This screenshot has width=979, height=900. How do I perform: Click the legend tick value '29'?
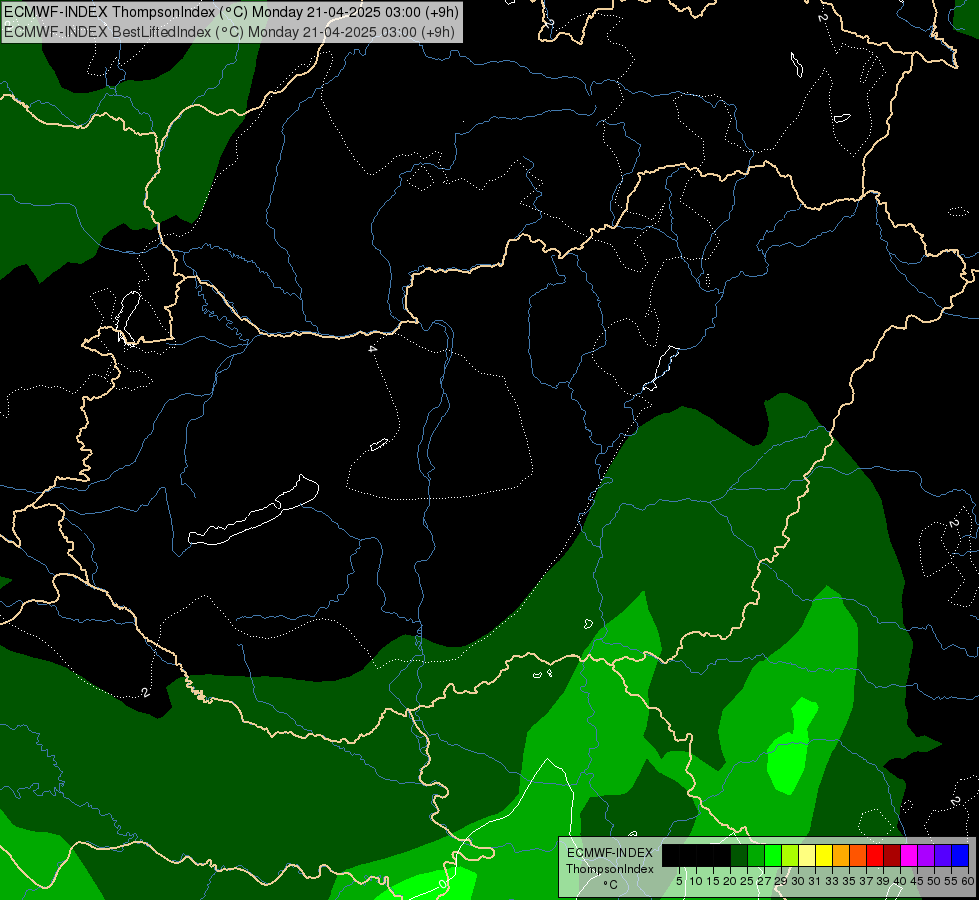[781, 881]
